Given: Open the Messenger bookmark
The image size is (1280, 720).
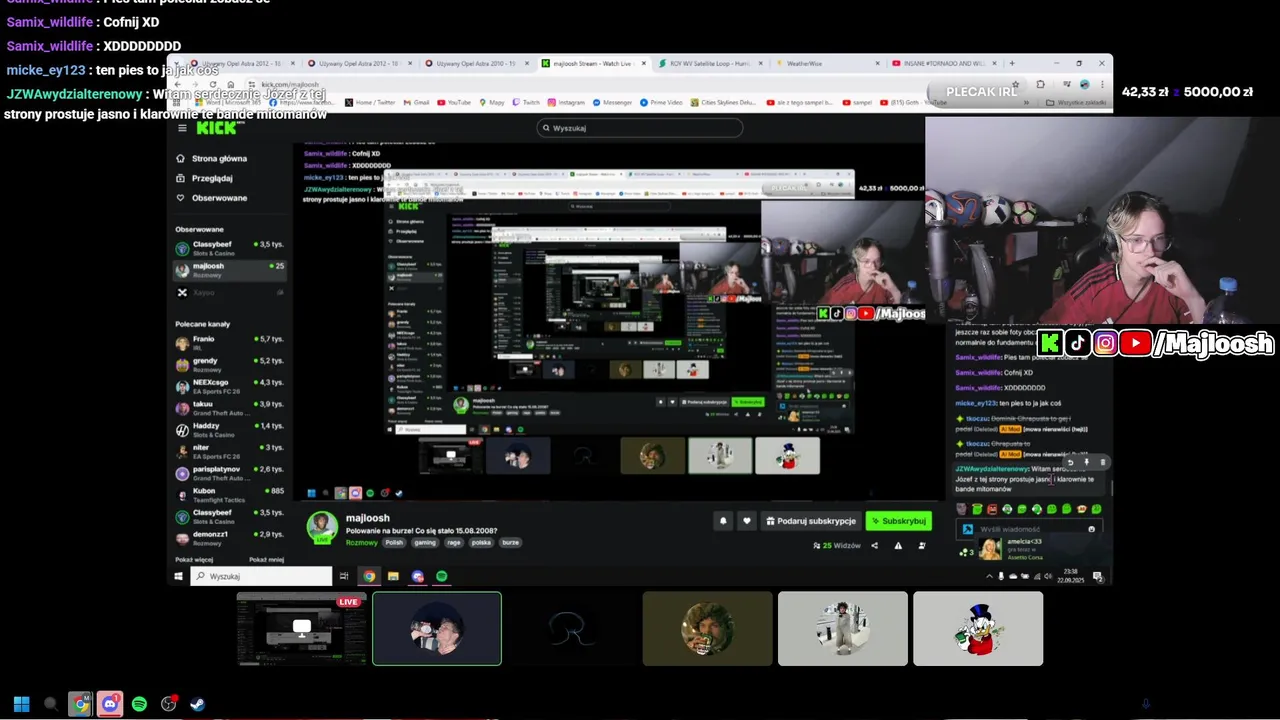Looking at the screenshot, I should (x=612, y=102).
